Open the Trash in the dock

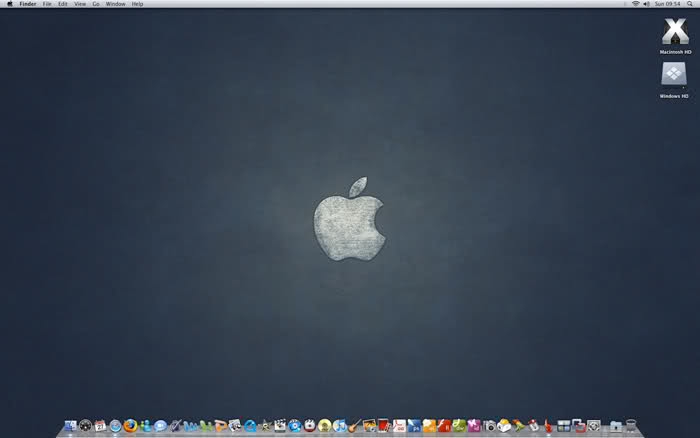(631, 425)
